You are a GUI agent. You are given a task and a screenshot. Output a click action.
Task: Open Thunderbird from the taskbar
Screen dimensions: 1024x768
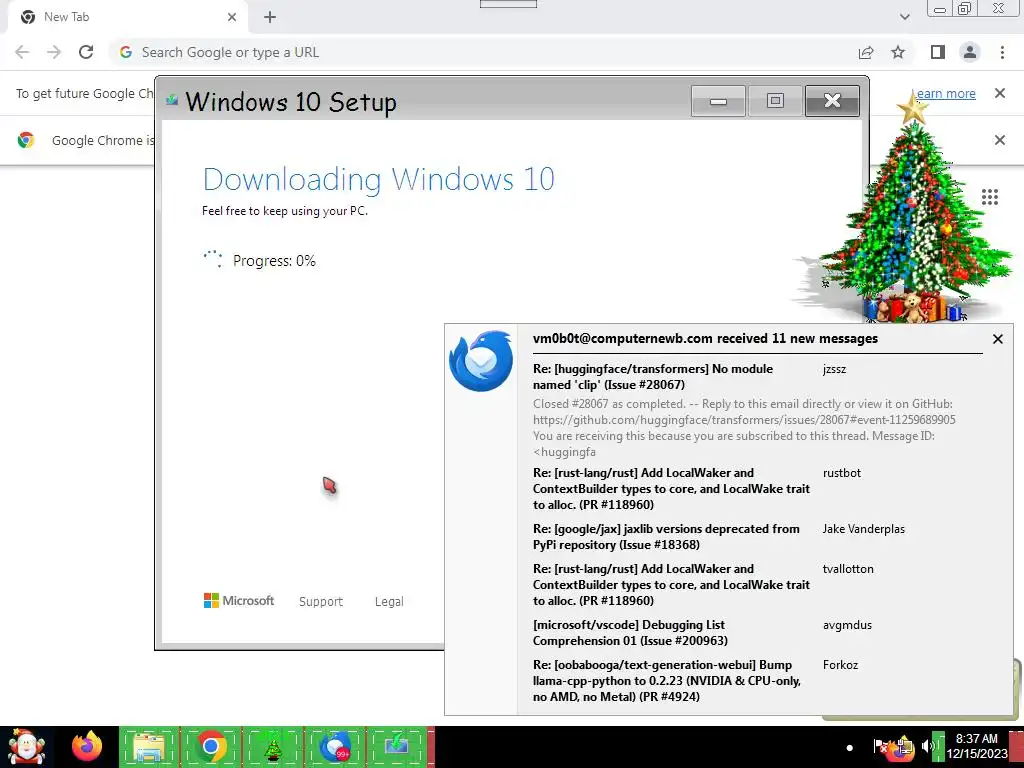pyautogui.click(x=334, y=747)
